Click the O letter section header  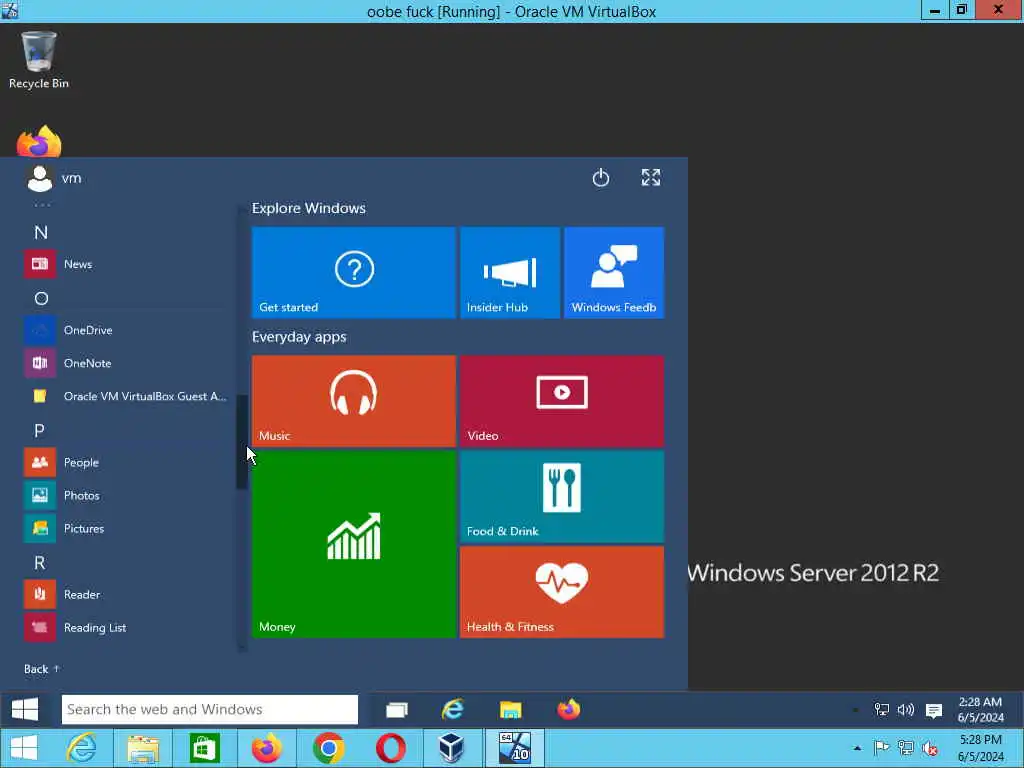(41, 298)
